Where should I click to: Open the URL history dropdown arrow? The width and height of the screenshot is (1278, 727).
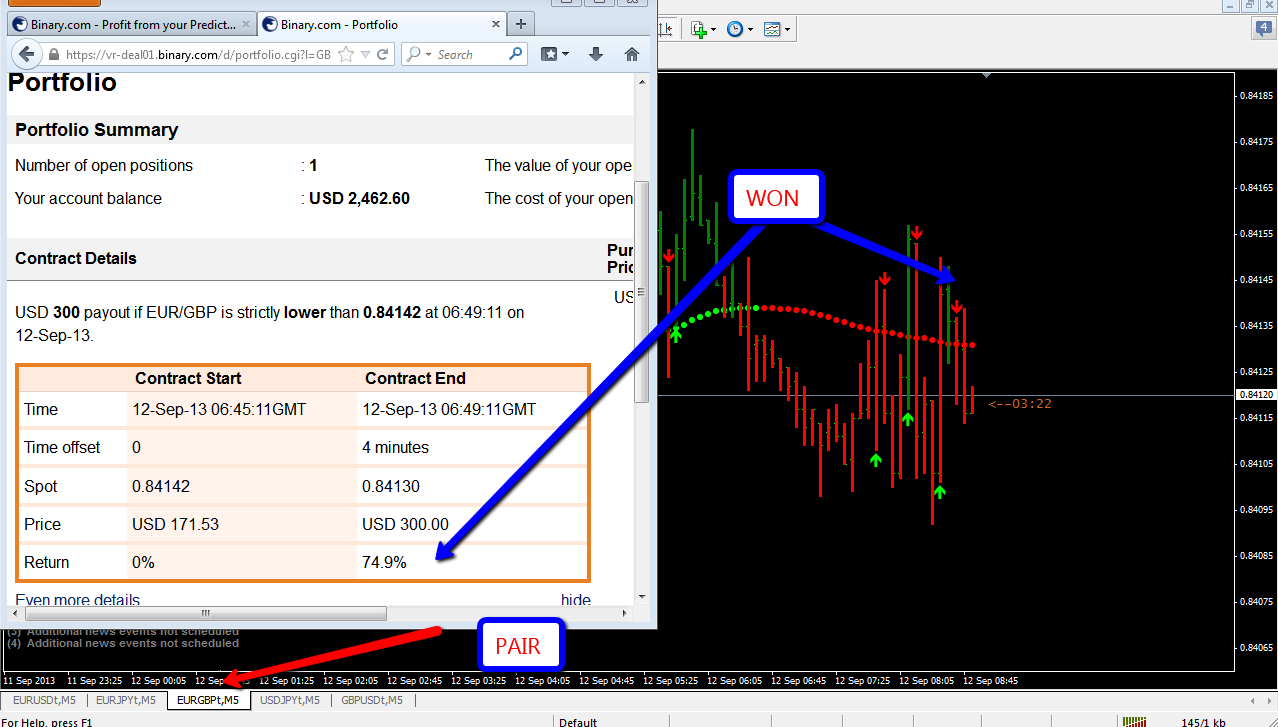point(367,55)
